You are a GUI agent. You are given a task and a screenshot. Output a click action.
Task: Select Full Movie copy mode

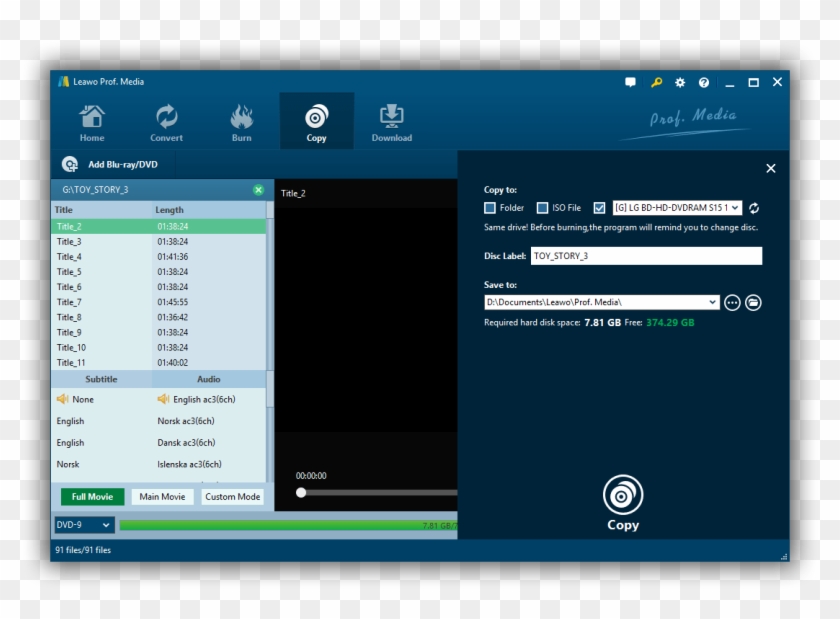(92, 497)
